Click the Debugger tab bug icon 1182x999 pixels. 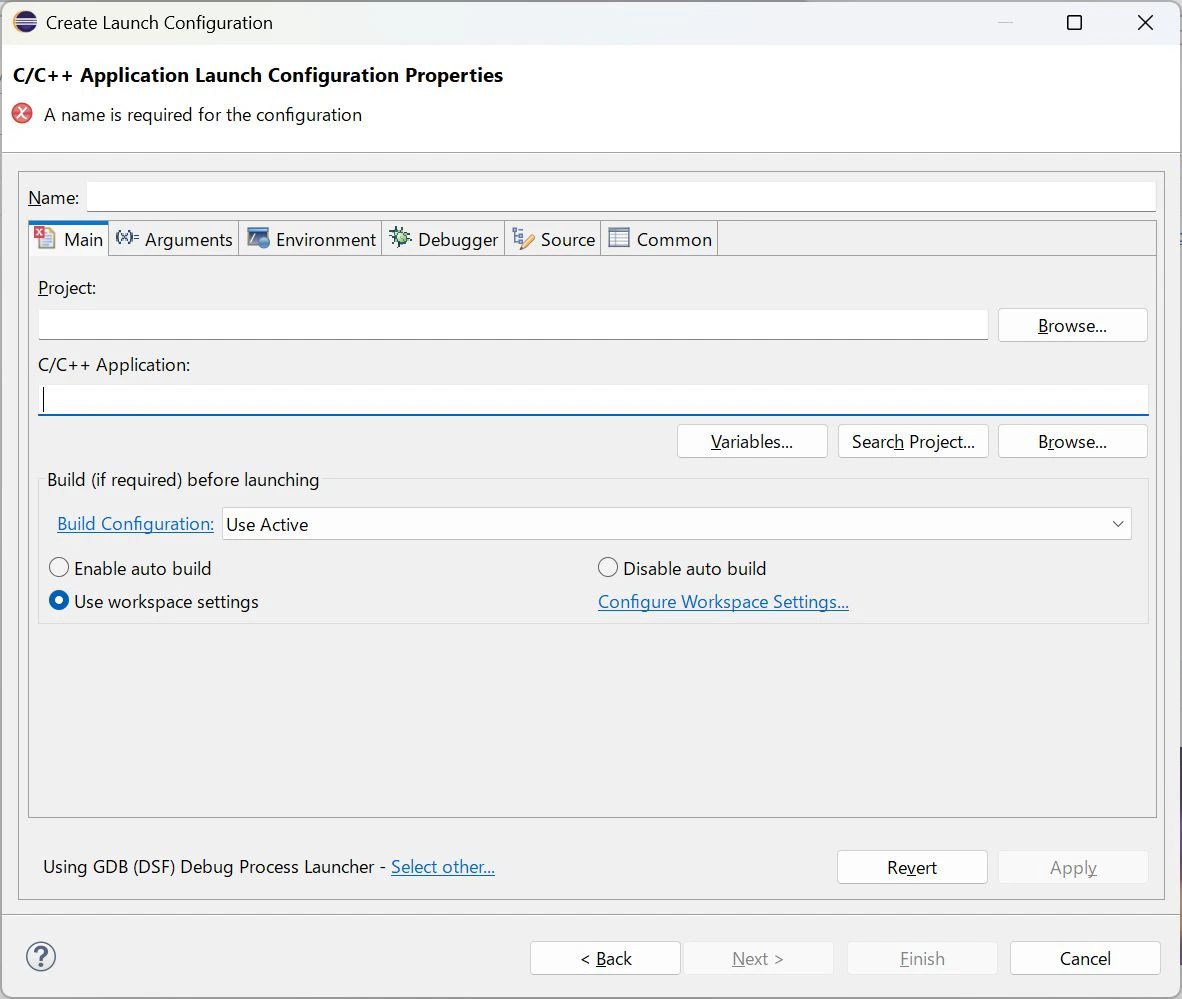pyautogui.click(x=400, y=237)
